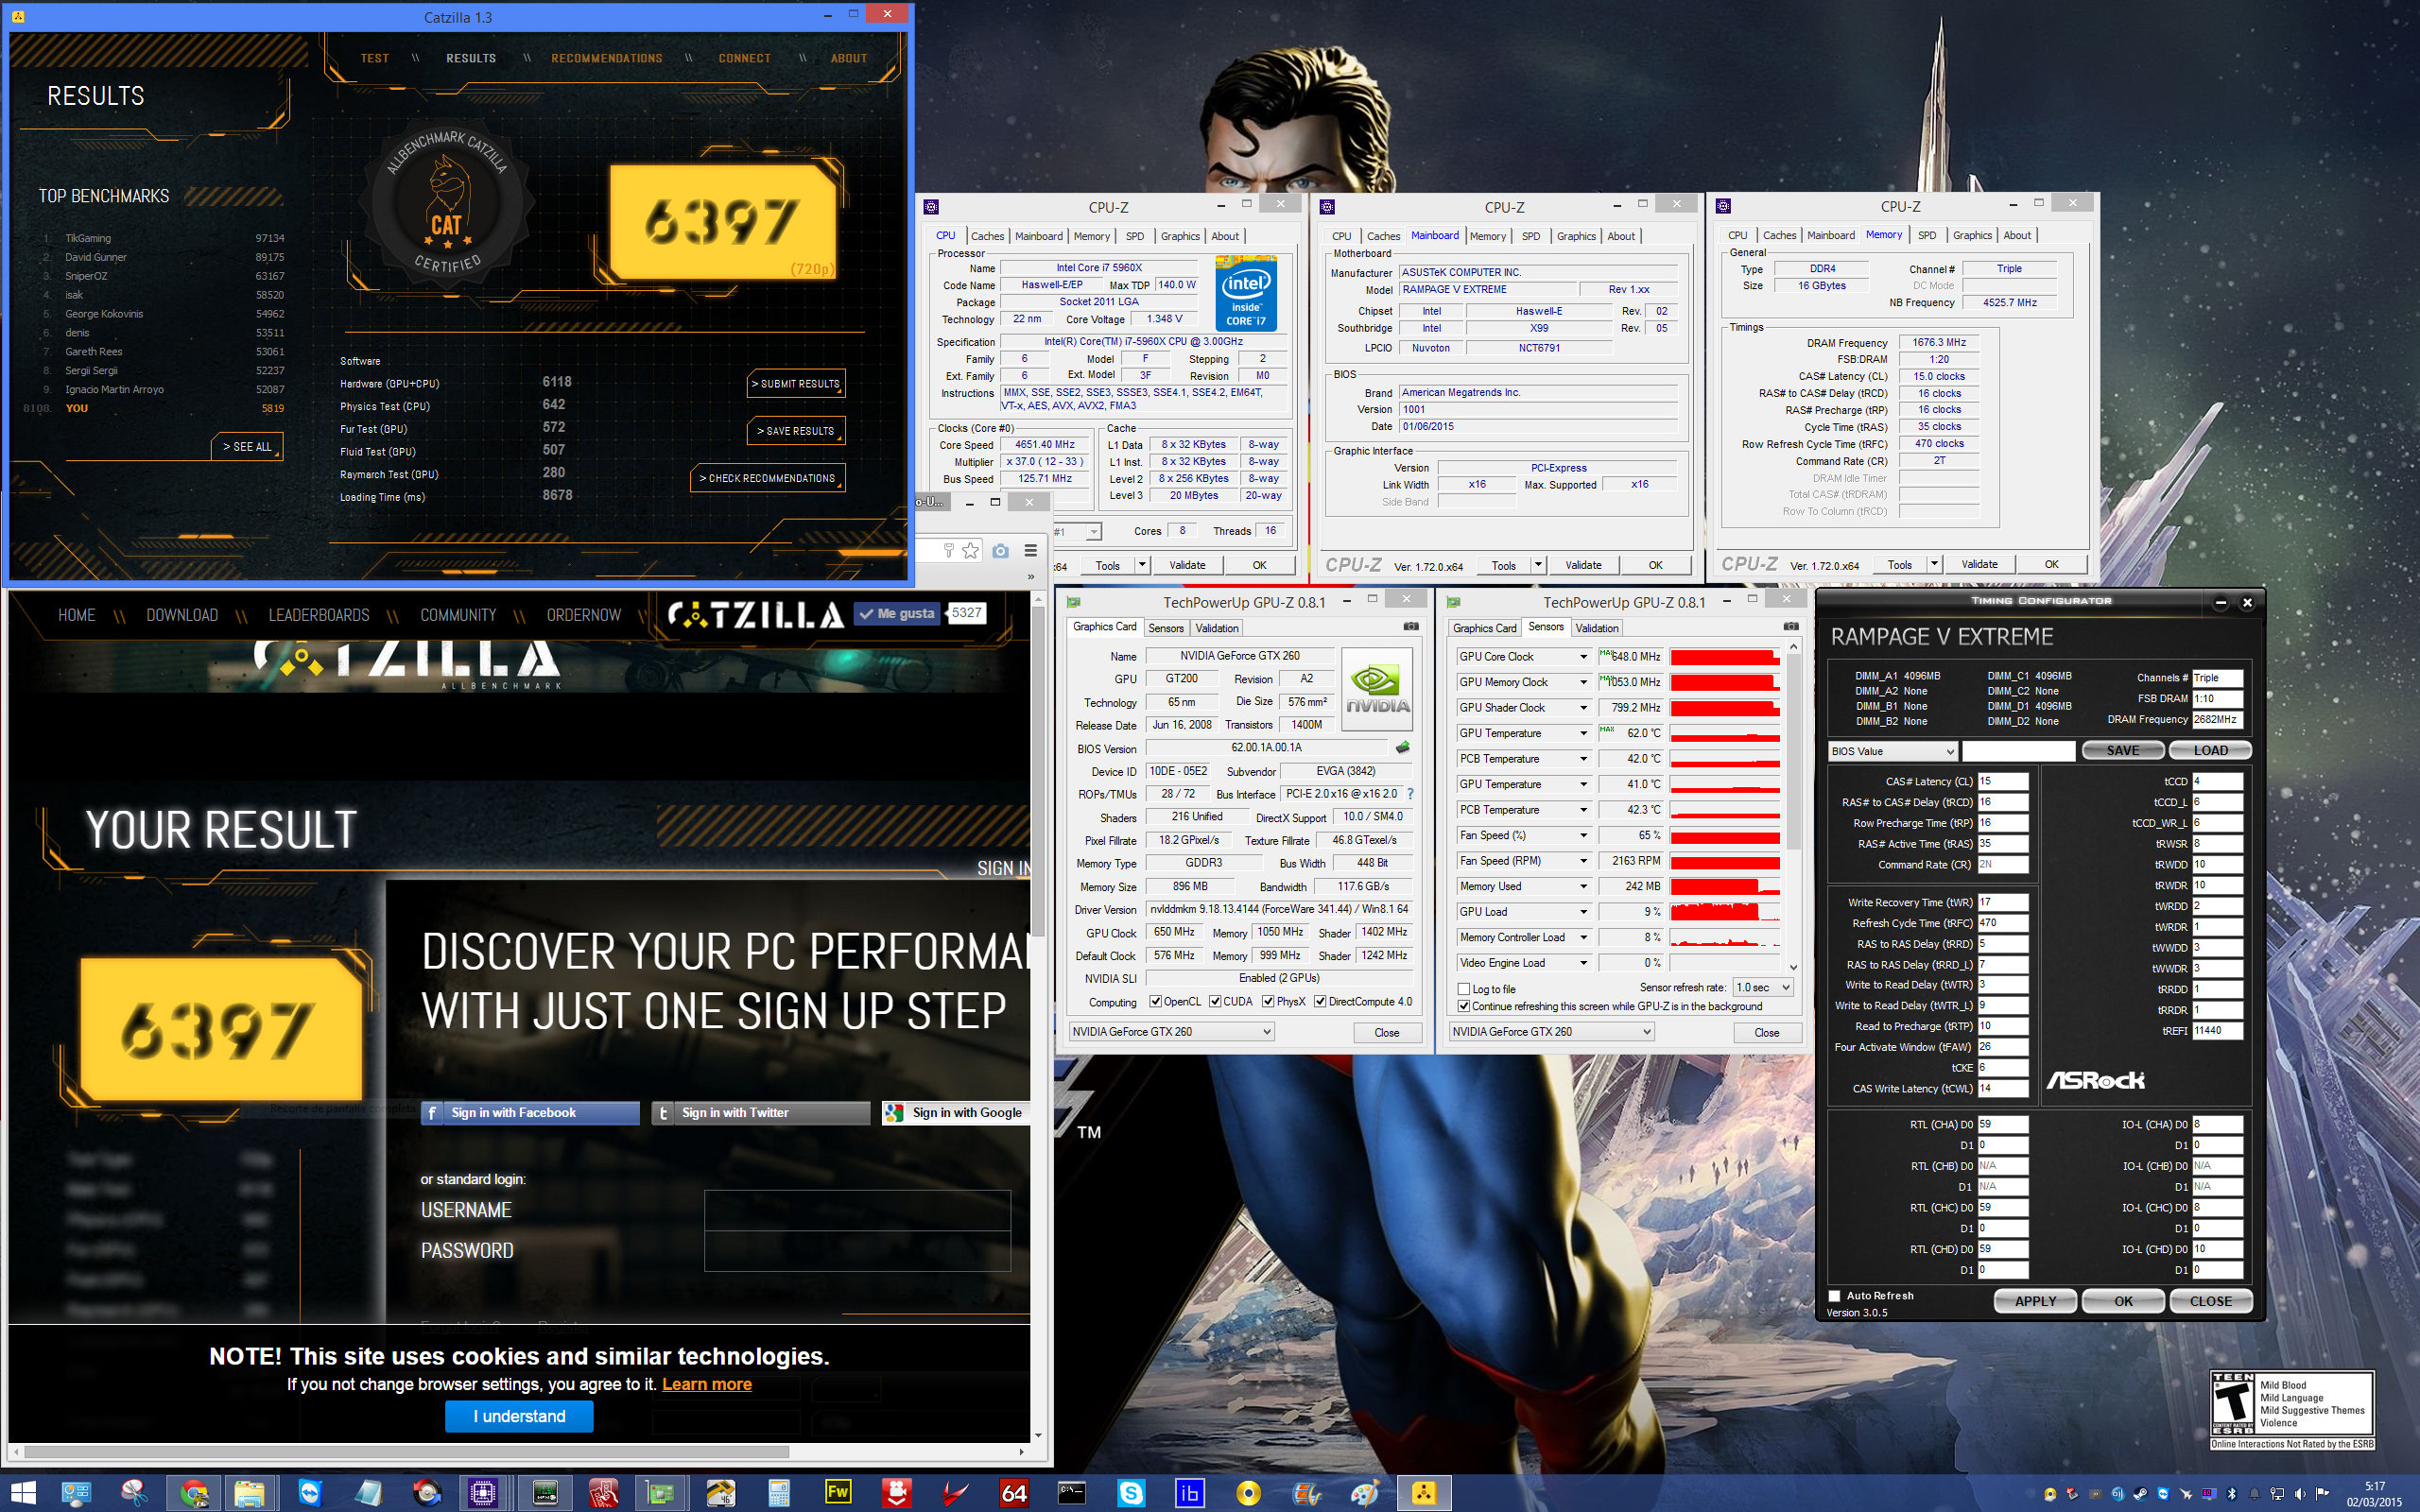Click the GPU-Z Graphics Card screenshot camera icon
Viewport: 2420px width, 1512px height.
pyautogui.click(x=1411, y=627)
